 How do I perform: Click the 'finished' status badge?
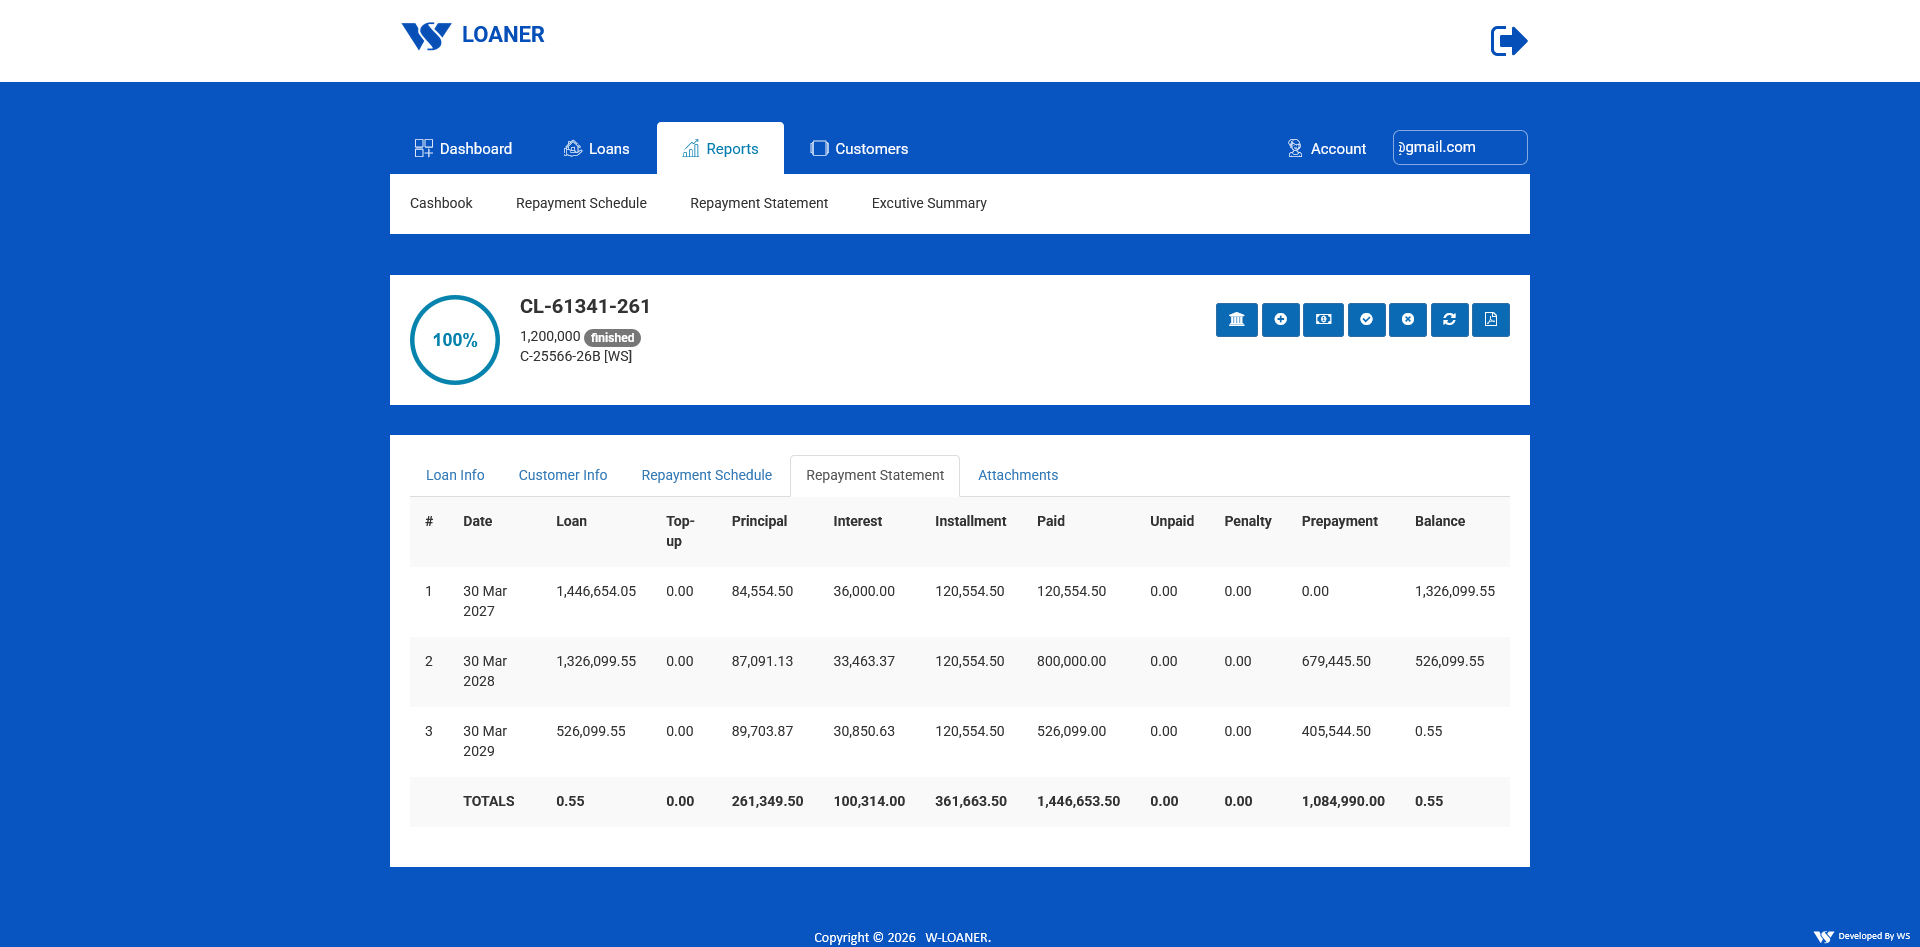tap(612, 338)
